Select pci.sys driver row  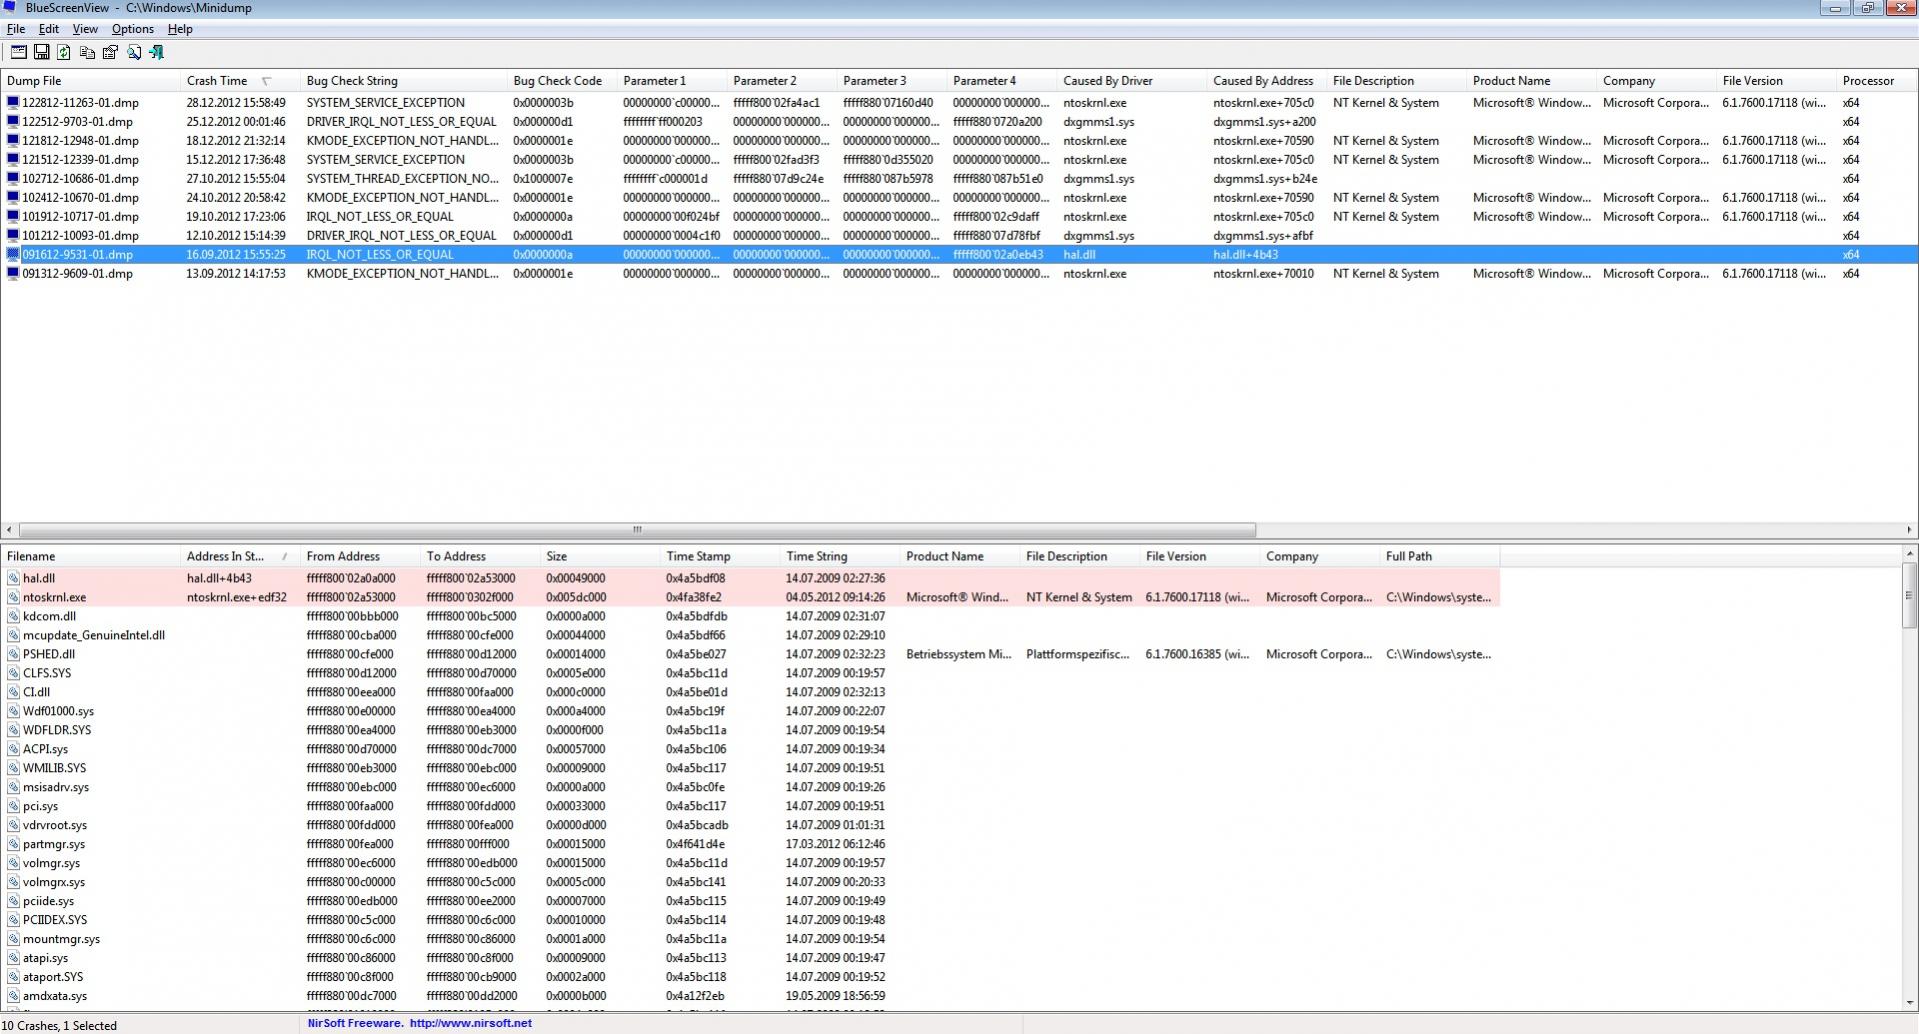point(750,806)
